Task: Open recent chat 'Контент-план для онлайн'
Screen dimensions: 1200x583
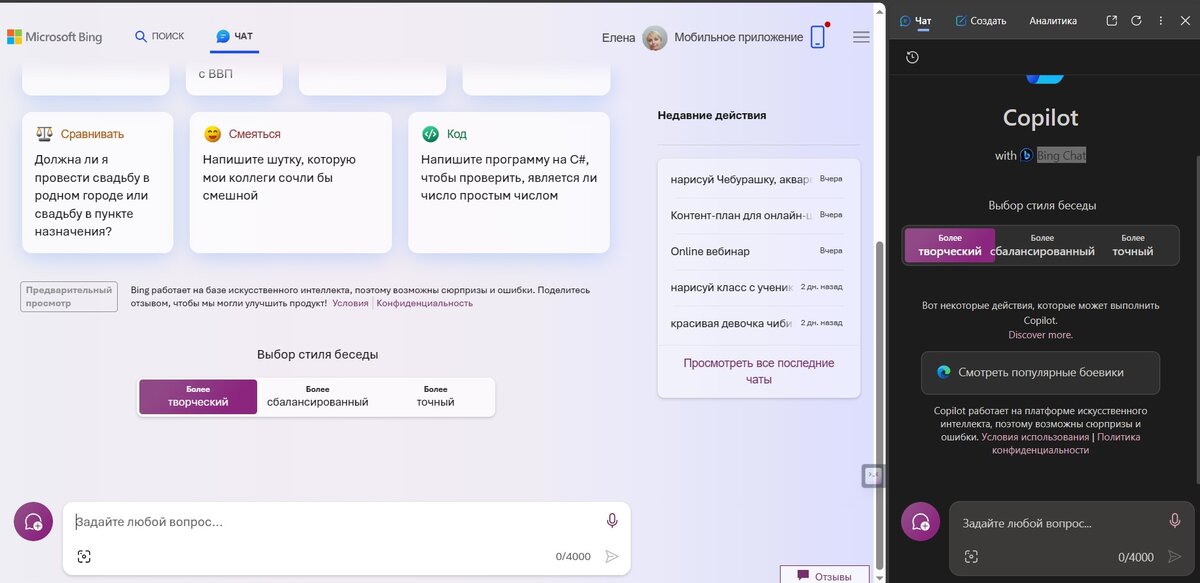Action: [757, 215]
